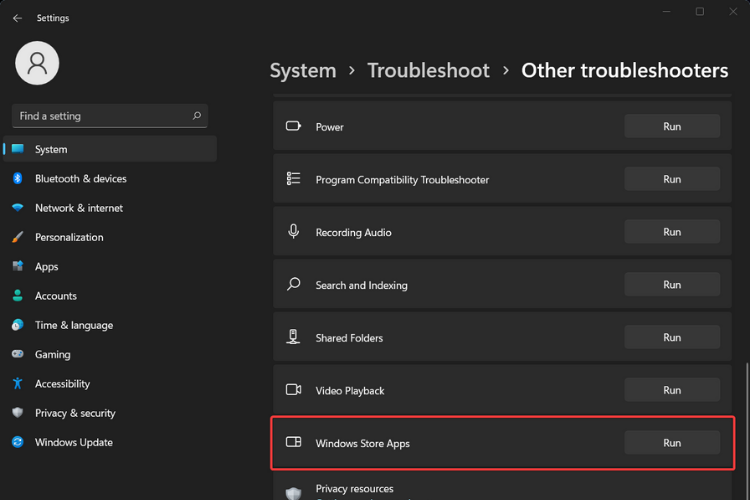Navigate to System in breadcrumb
750x500 pixels.
pyautogui.click(x=303, y=71)
